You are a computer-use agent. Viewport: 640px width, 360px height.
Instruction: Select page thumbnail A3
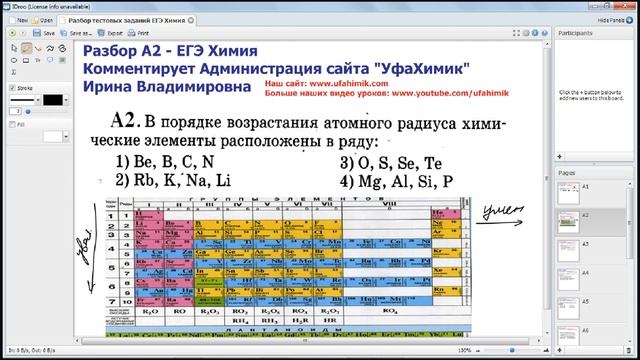tap(568, 251)
